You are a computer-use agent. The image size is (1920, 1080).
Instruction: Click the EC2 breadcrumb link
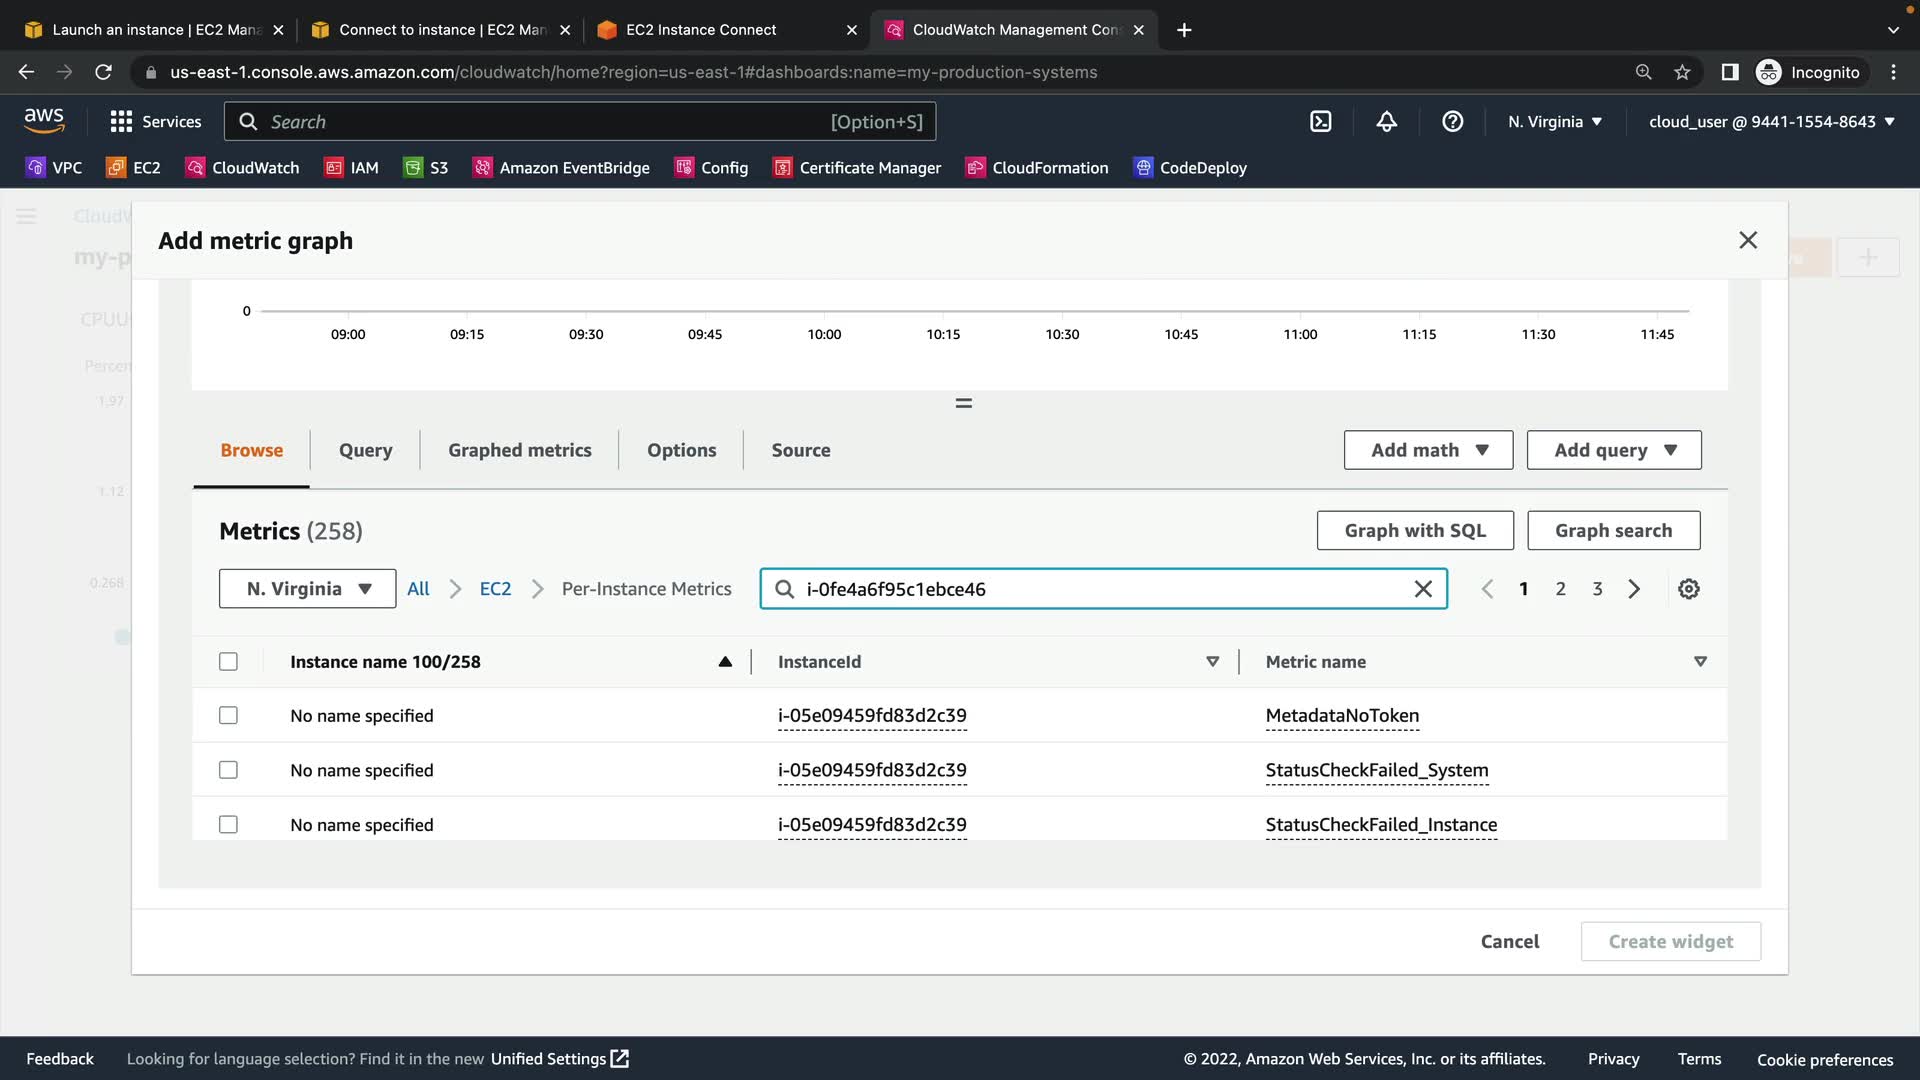click(x=495, y=589)
